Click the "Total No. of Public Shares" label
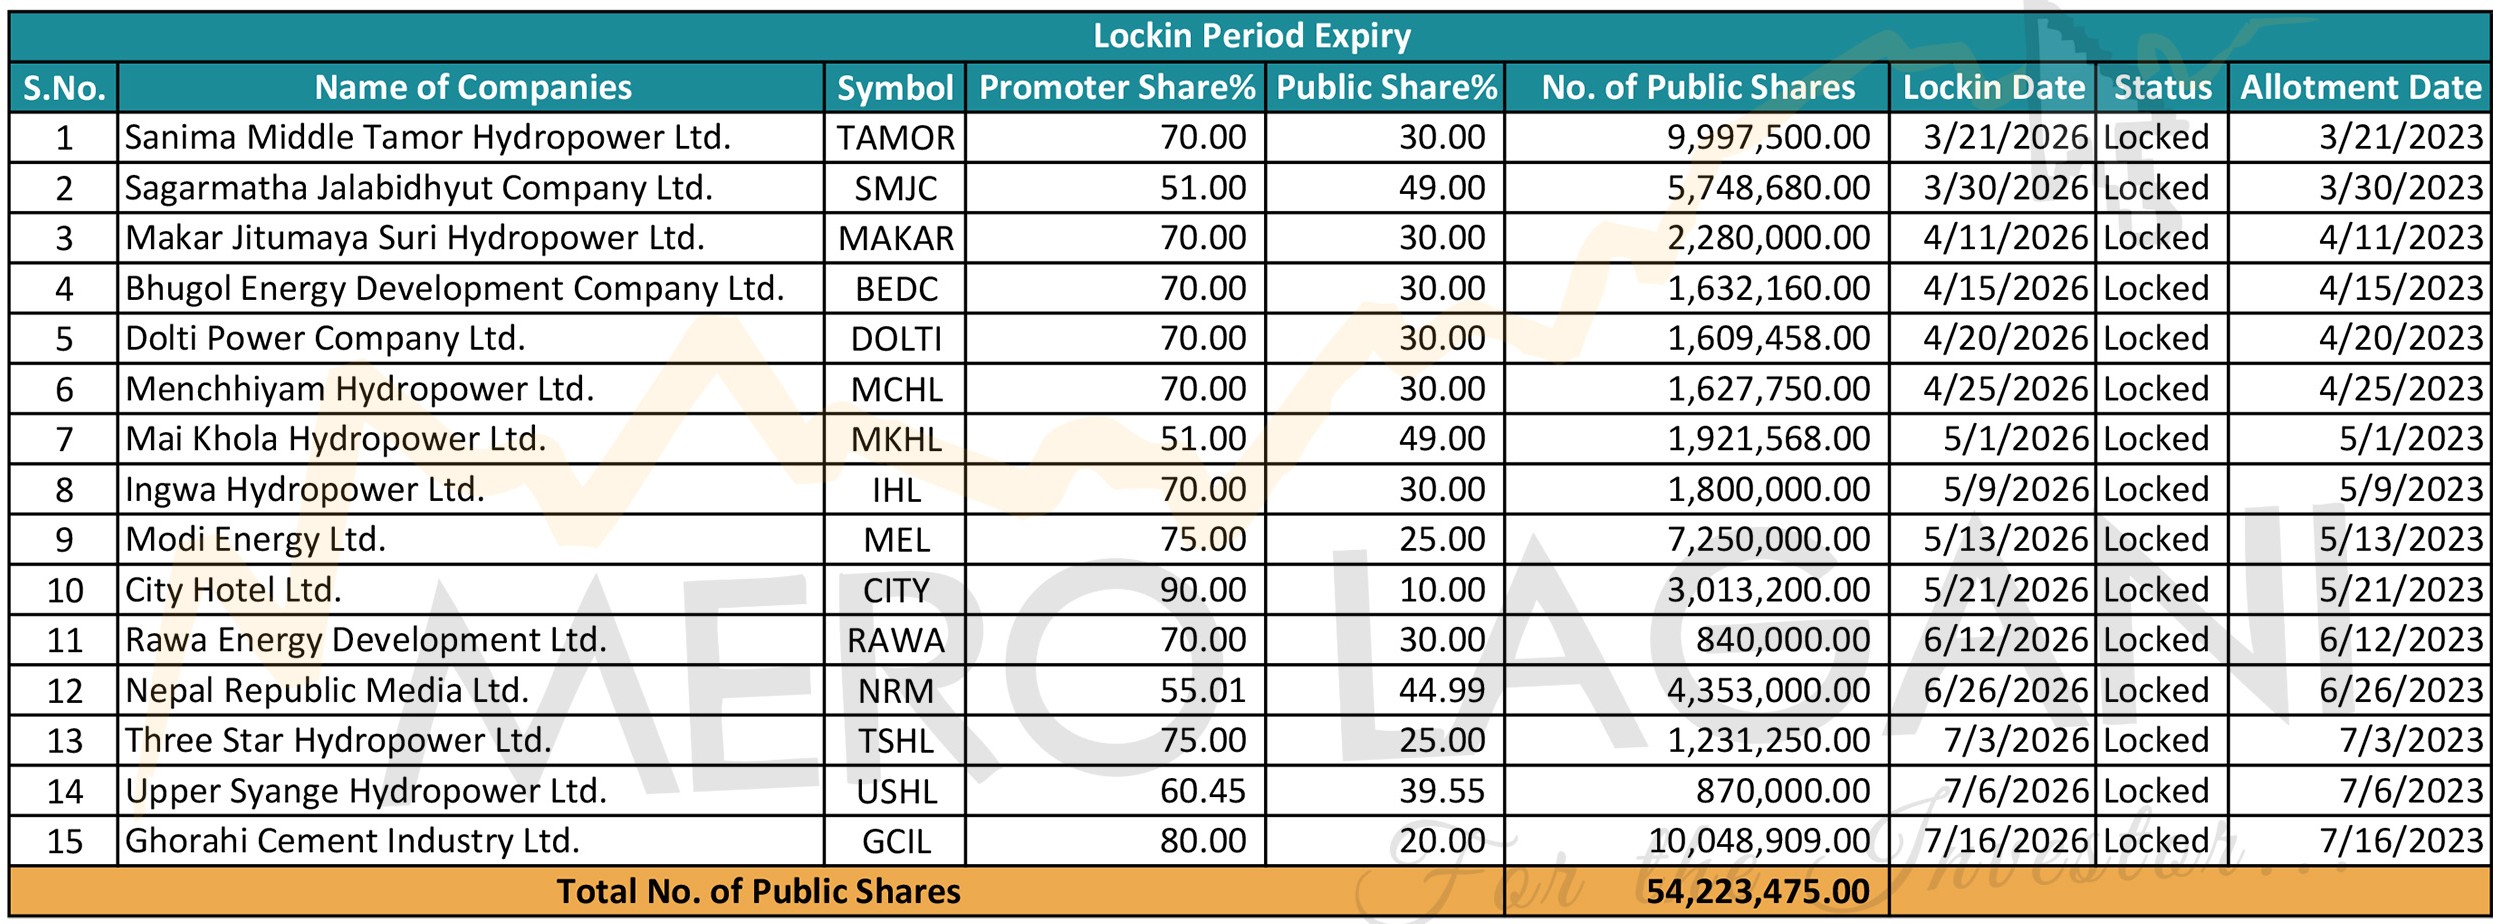Screen dimensions: 2493x924 758,892
